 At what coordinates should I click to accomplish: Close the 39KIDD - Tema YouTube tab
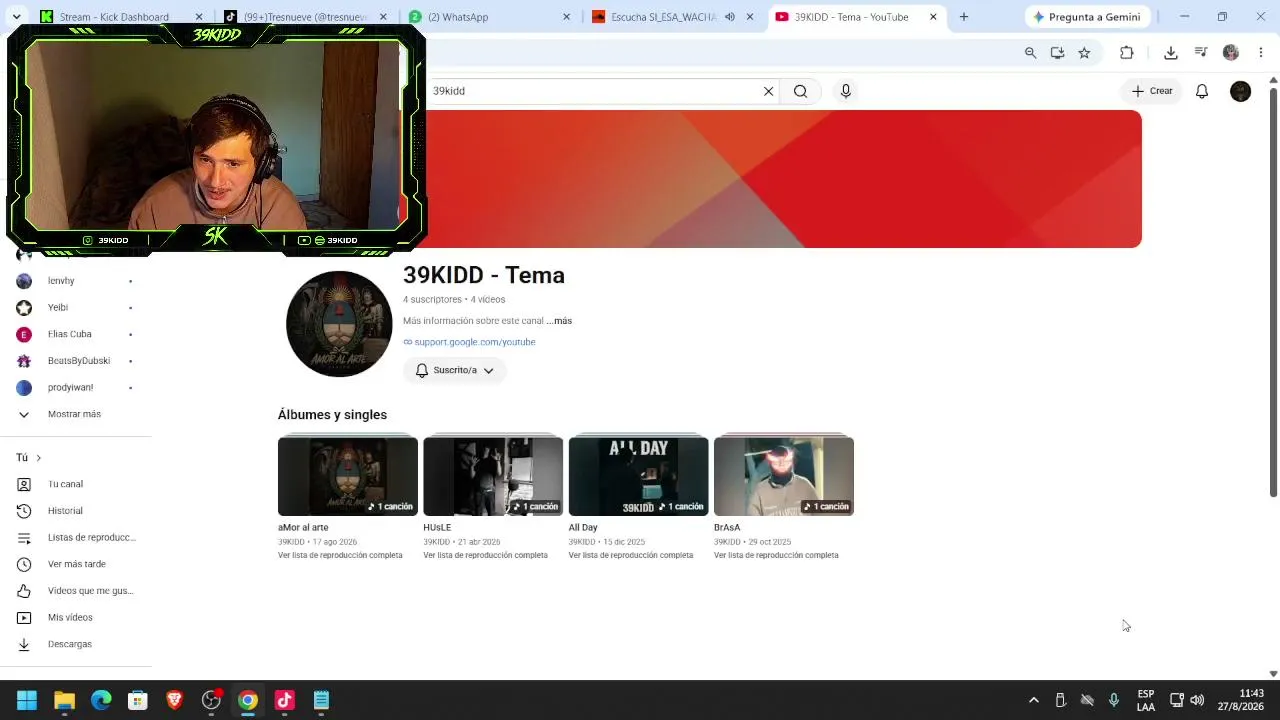934,17
